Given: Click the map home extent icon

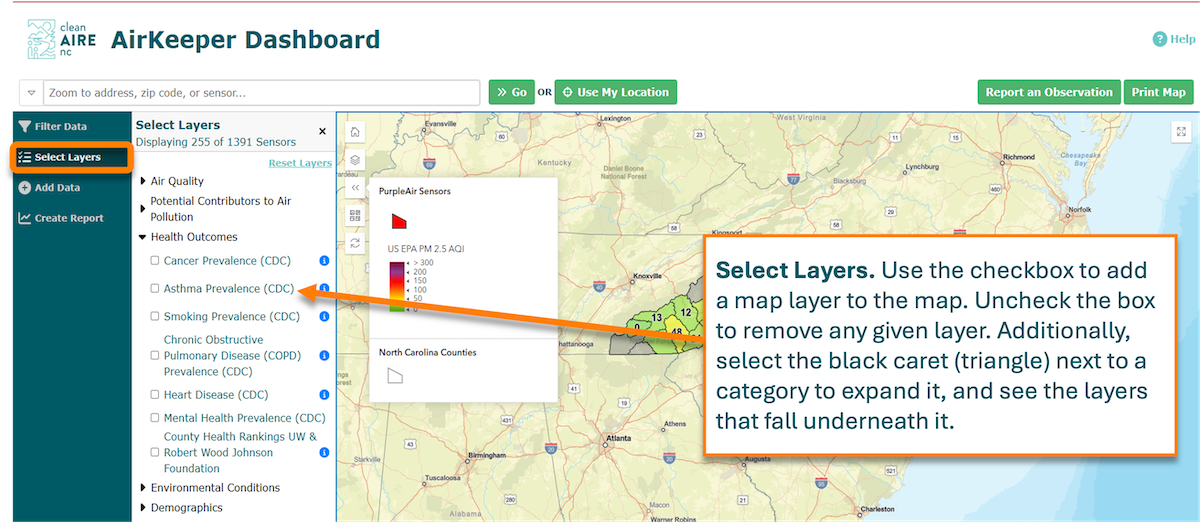Looking at the screenshot, I should point(355,132).
